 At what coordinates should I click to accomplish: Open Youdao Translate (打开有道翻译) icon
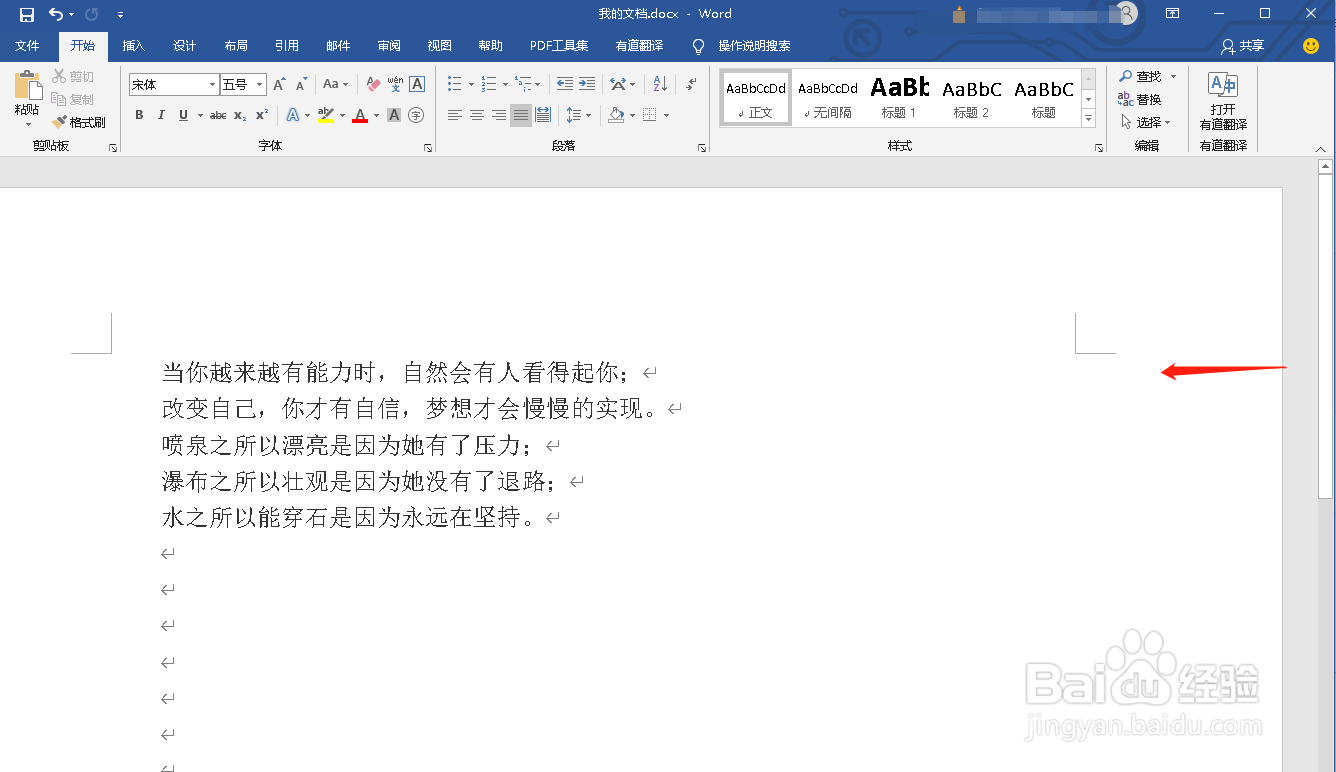[1223, 101]
